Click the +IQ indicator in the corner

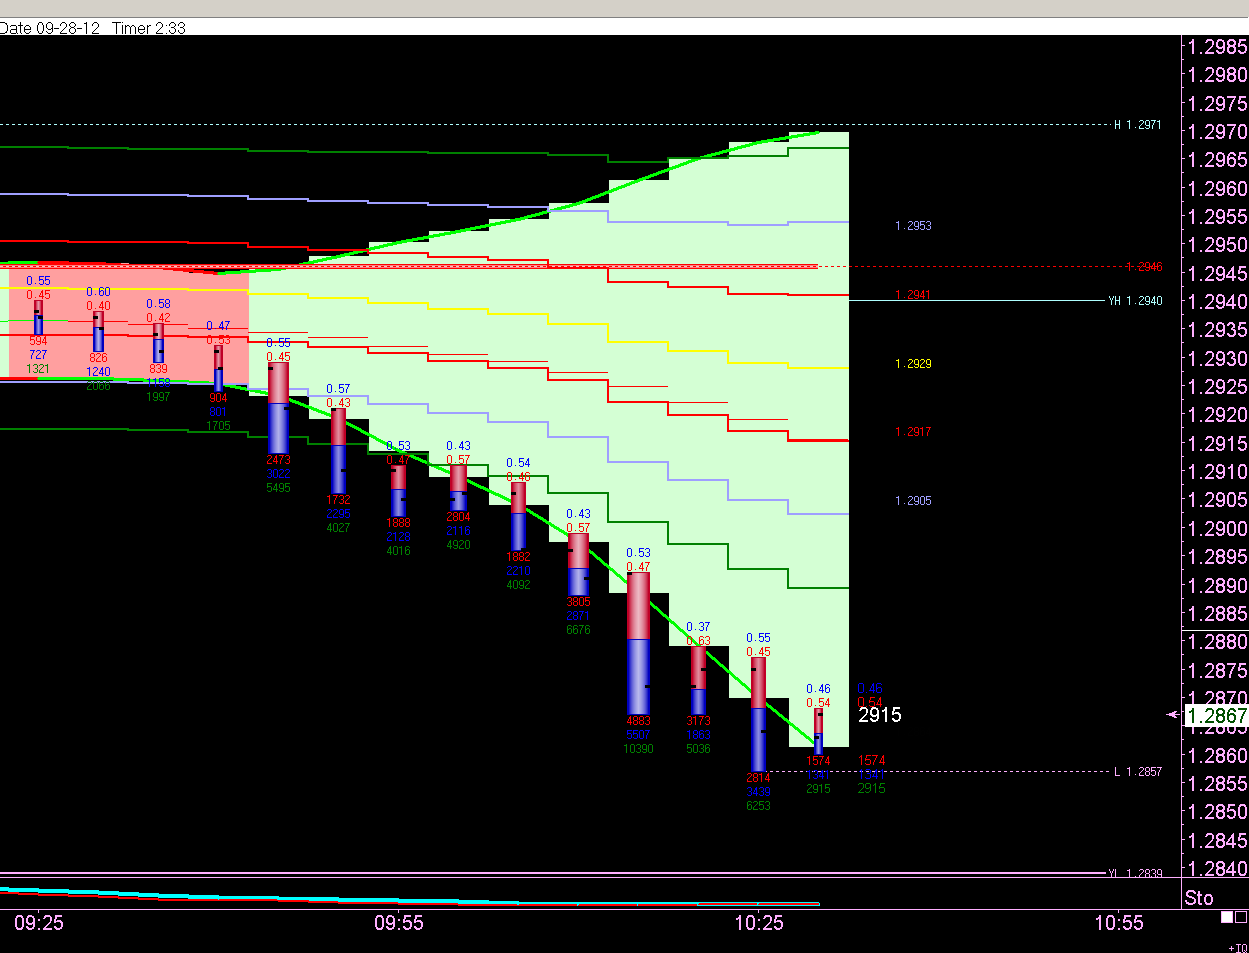point(1238,948)
